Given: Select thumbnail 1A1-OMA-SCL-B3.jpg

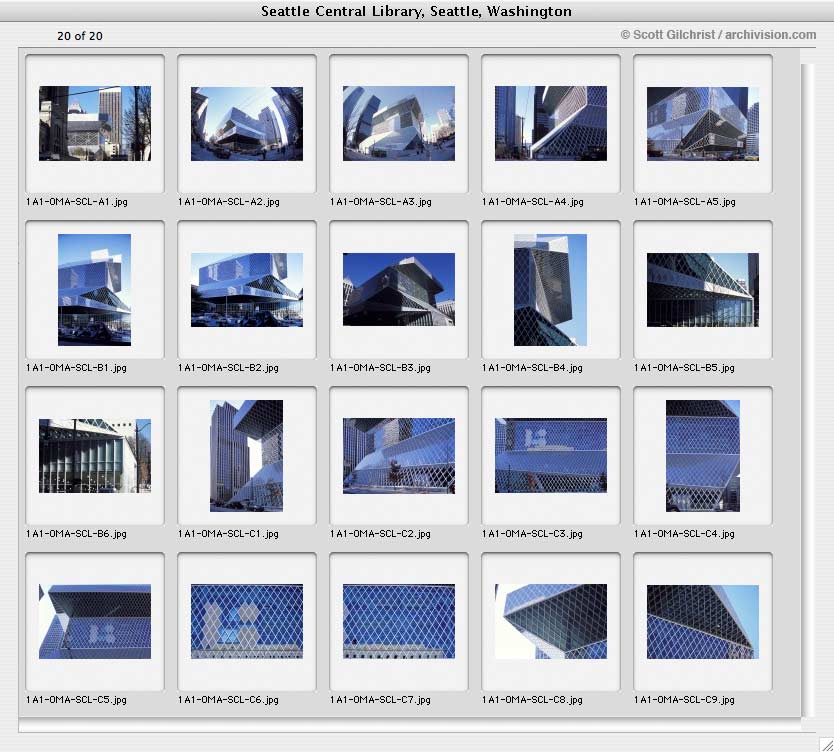Looking at the screenshot, I should [399, 289].
